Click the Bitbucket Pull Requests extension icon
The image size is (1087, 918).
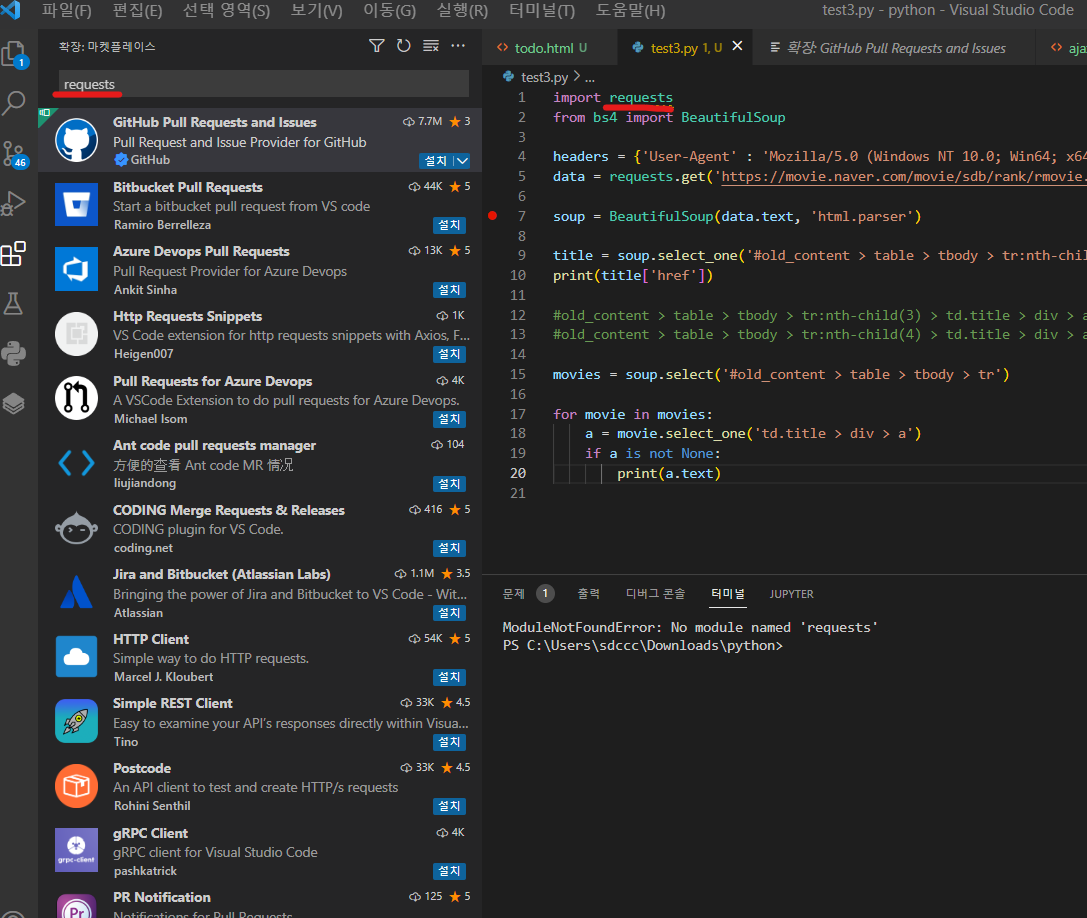pyautogui.click(x=76, y=205)
